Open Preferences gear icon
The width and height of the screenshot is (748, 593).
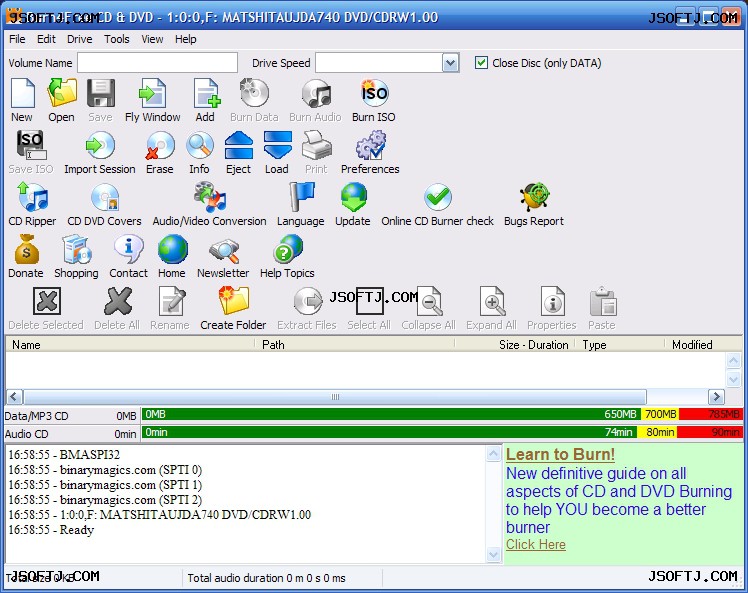click(370, 145)
